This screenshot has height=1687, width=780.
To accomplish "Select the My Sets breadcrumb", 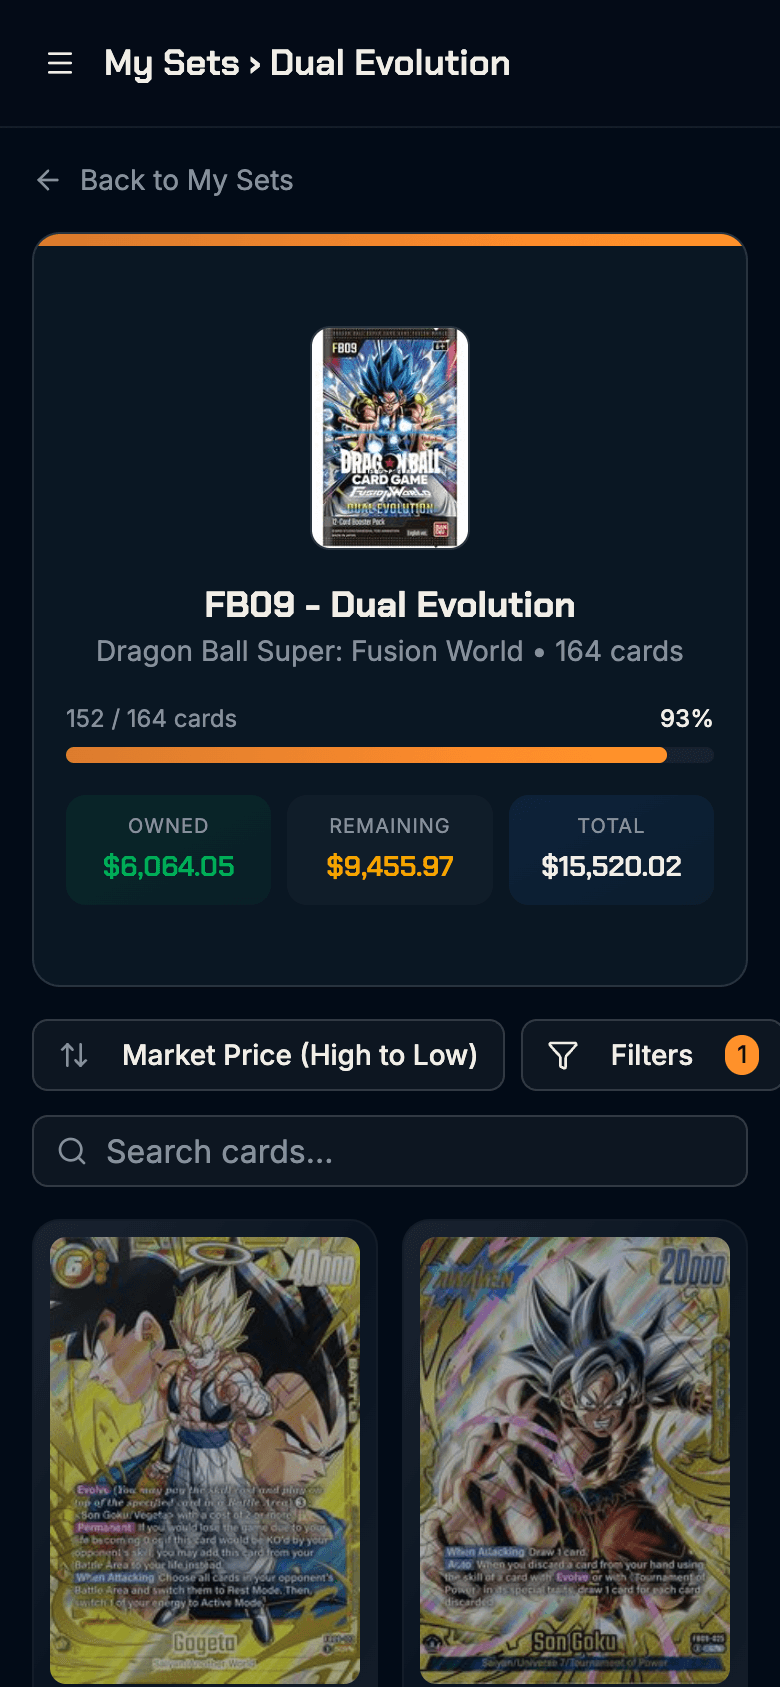I will tap(172, 63).
